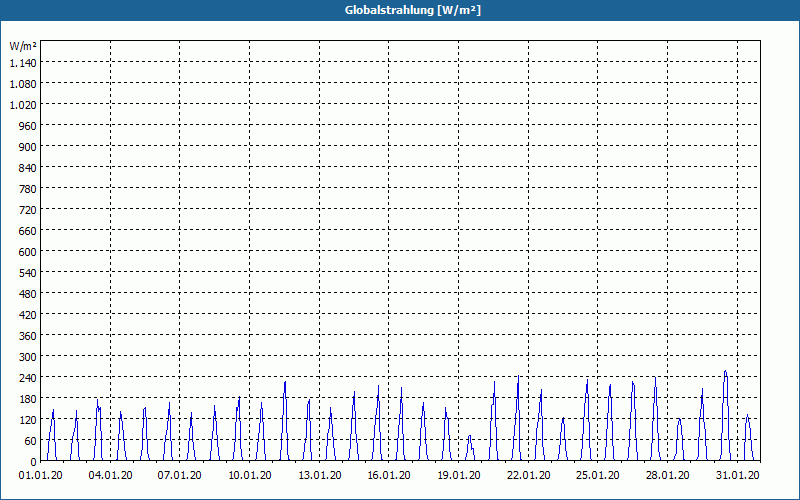Click the 900 y-axis label
Viewport: 800px width, 500px height.
click(28, 147)
